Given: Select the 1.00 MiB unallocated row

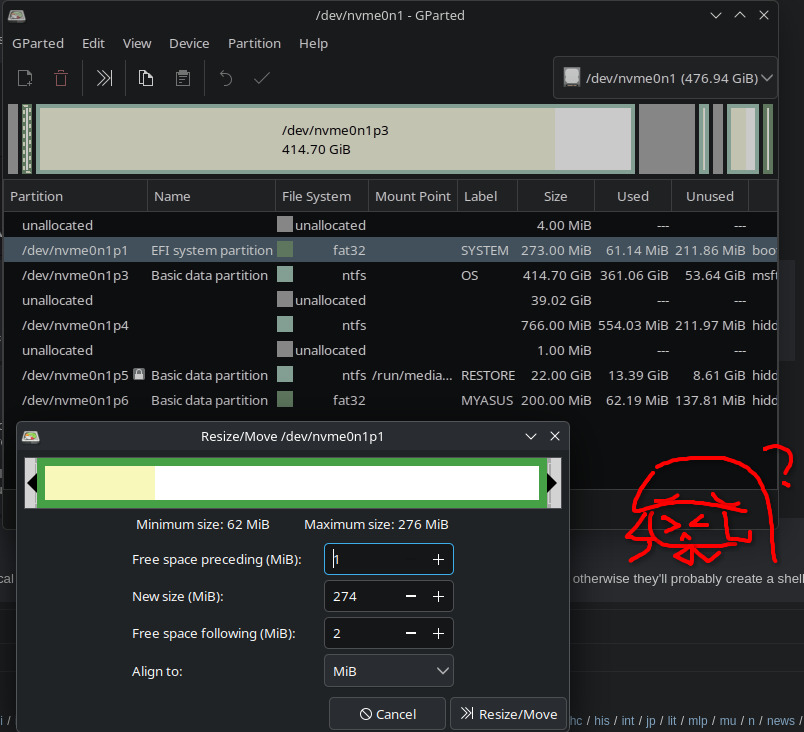Looking at the screenshot, I should pyautogui.click(x=391, y=350).
